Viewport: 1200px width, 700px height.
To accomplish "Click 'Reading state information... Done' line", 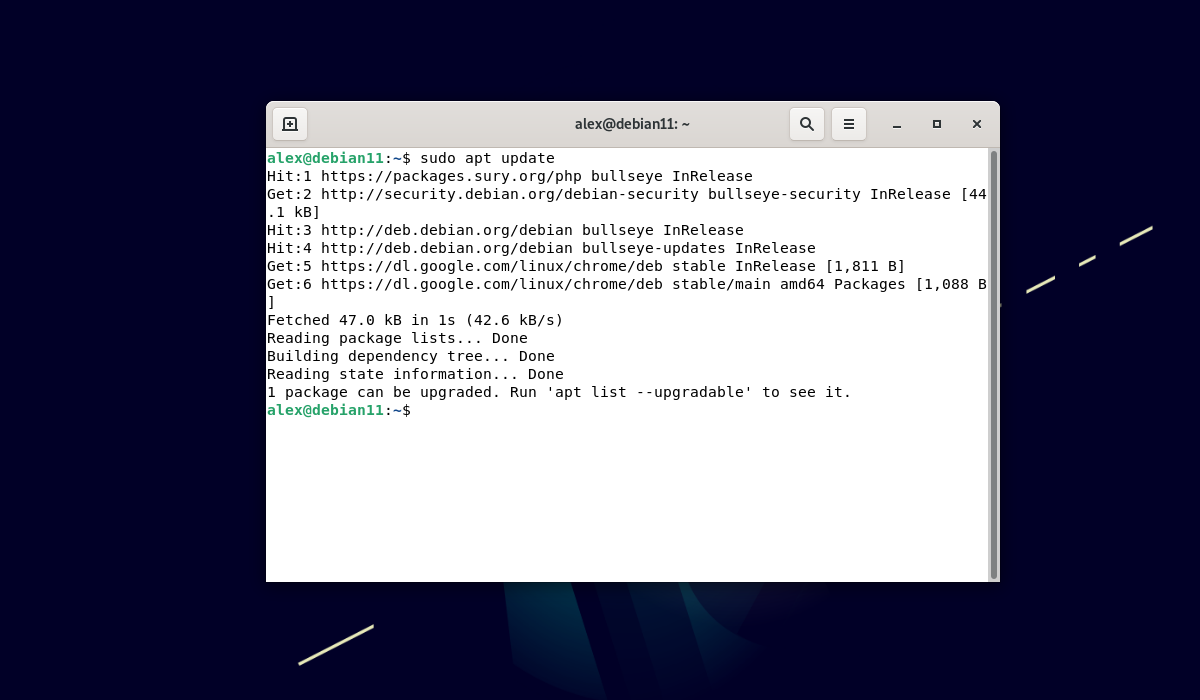I will [415, 374].
